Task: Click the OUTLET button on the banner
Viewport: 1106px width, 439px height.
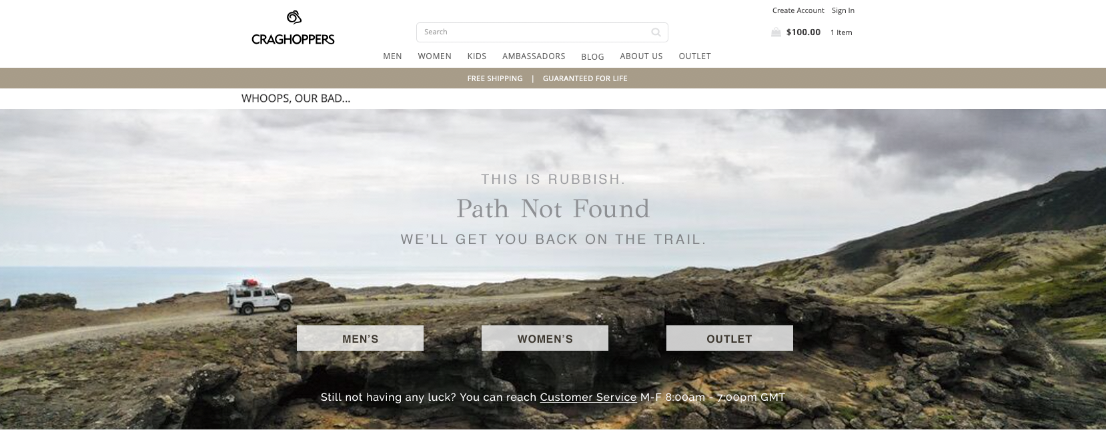Action: click(x=729, y=338)
